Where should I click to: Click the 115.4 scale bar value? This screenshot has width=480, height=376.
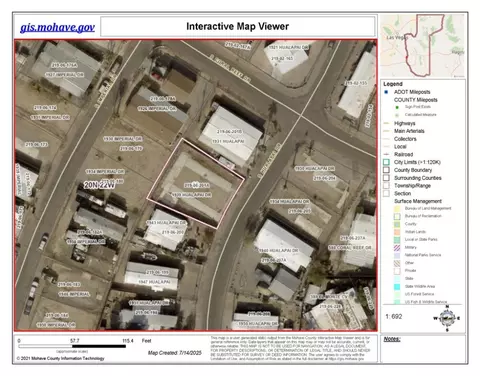coord(128,341)
